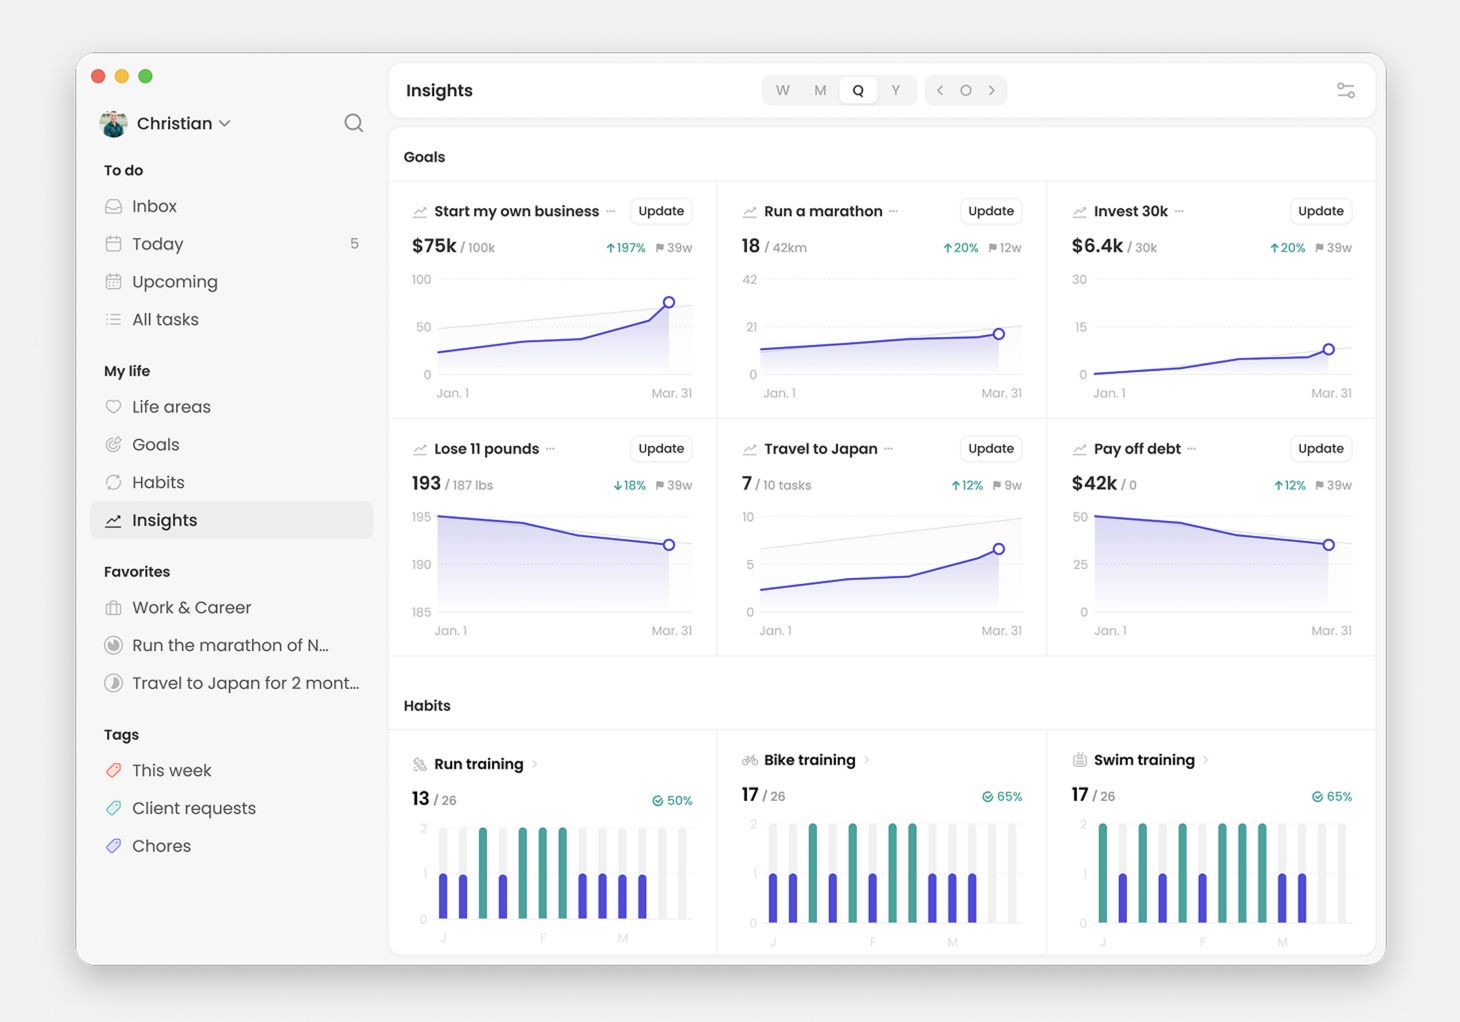Open the search magnifier in sidebar
Image resolution: width=1460 pixels, height=1022 pixels.
pyautogui.click(x=354, y=123)
